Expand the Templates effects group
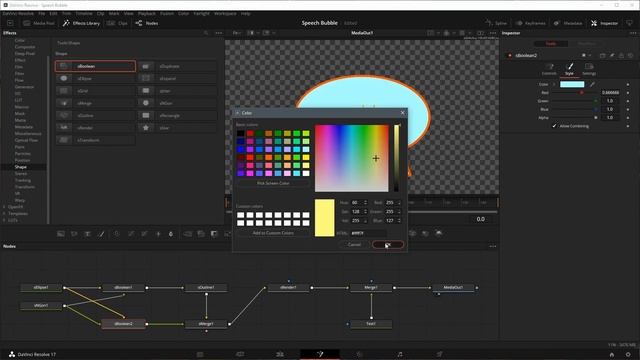Image resolution: width=640 pixels, height=360 pixels. point(4,213)
